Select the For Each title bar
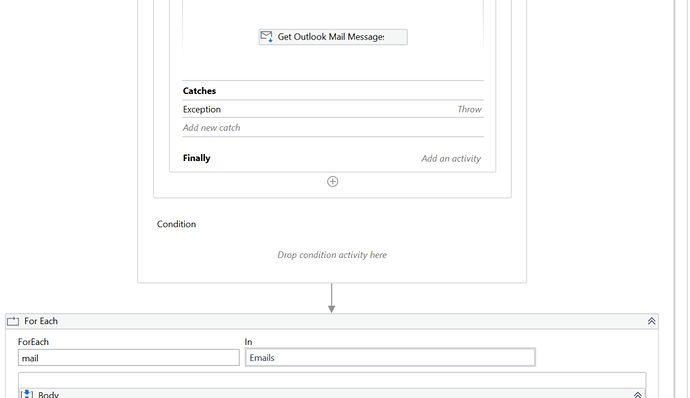Viewport: 690px width, 398px height. tap(332, 321)
